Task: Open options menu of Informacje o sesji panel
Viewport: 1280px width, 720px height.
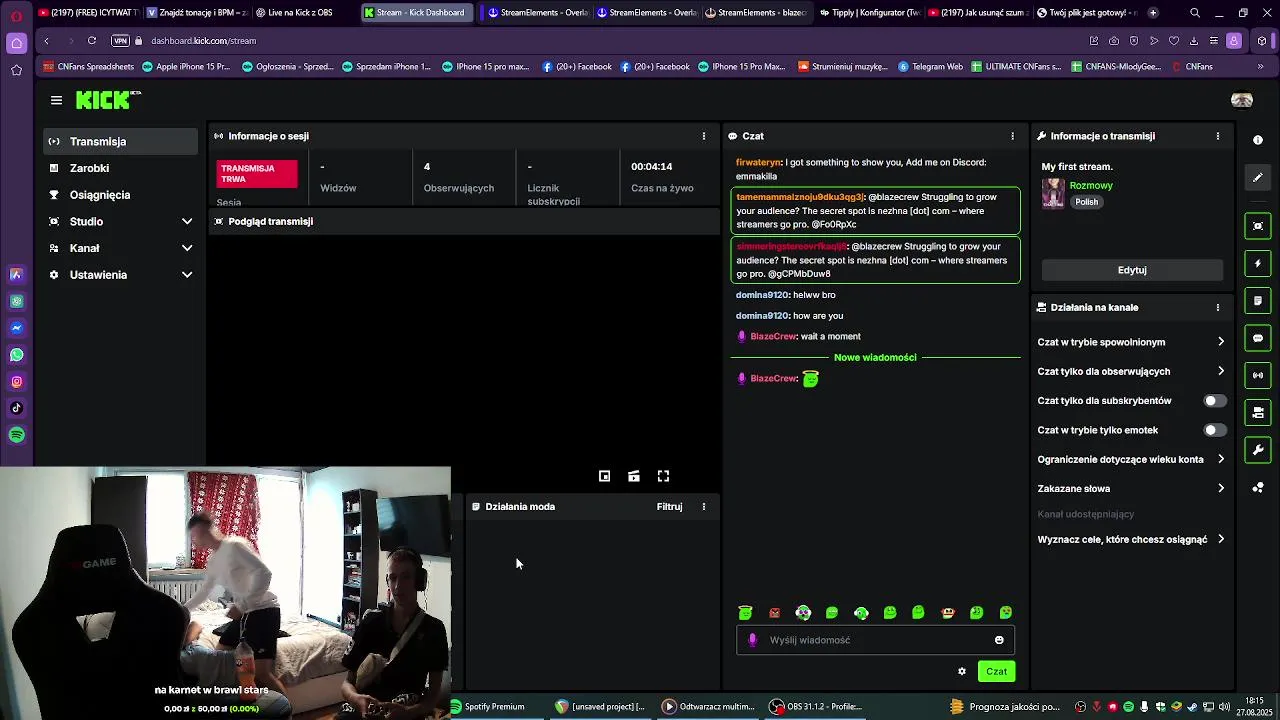Action: click(704, 136)
